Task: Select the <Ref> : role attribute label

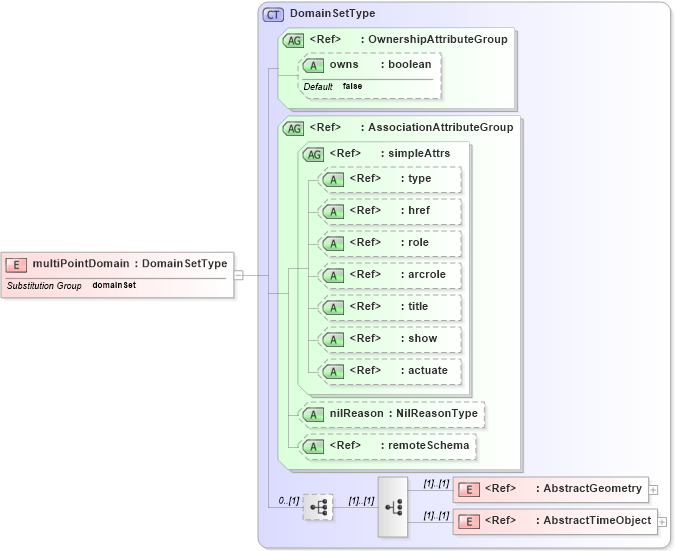Action: tap(389, 242)
